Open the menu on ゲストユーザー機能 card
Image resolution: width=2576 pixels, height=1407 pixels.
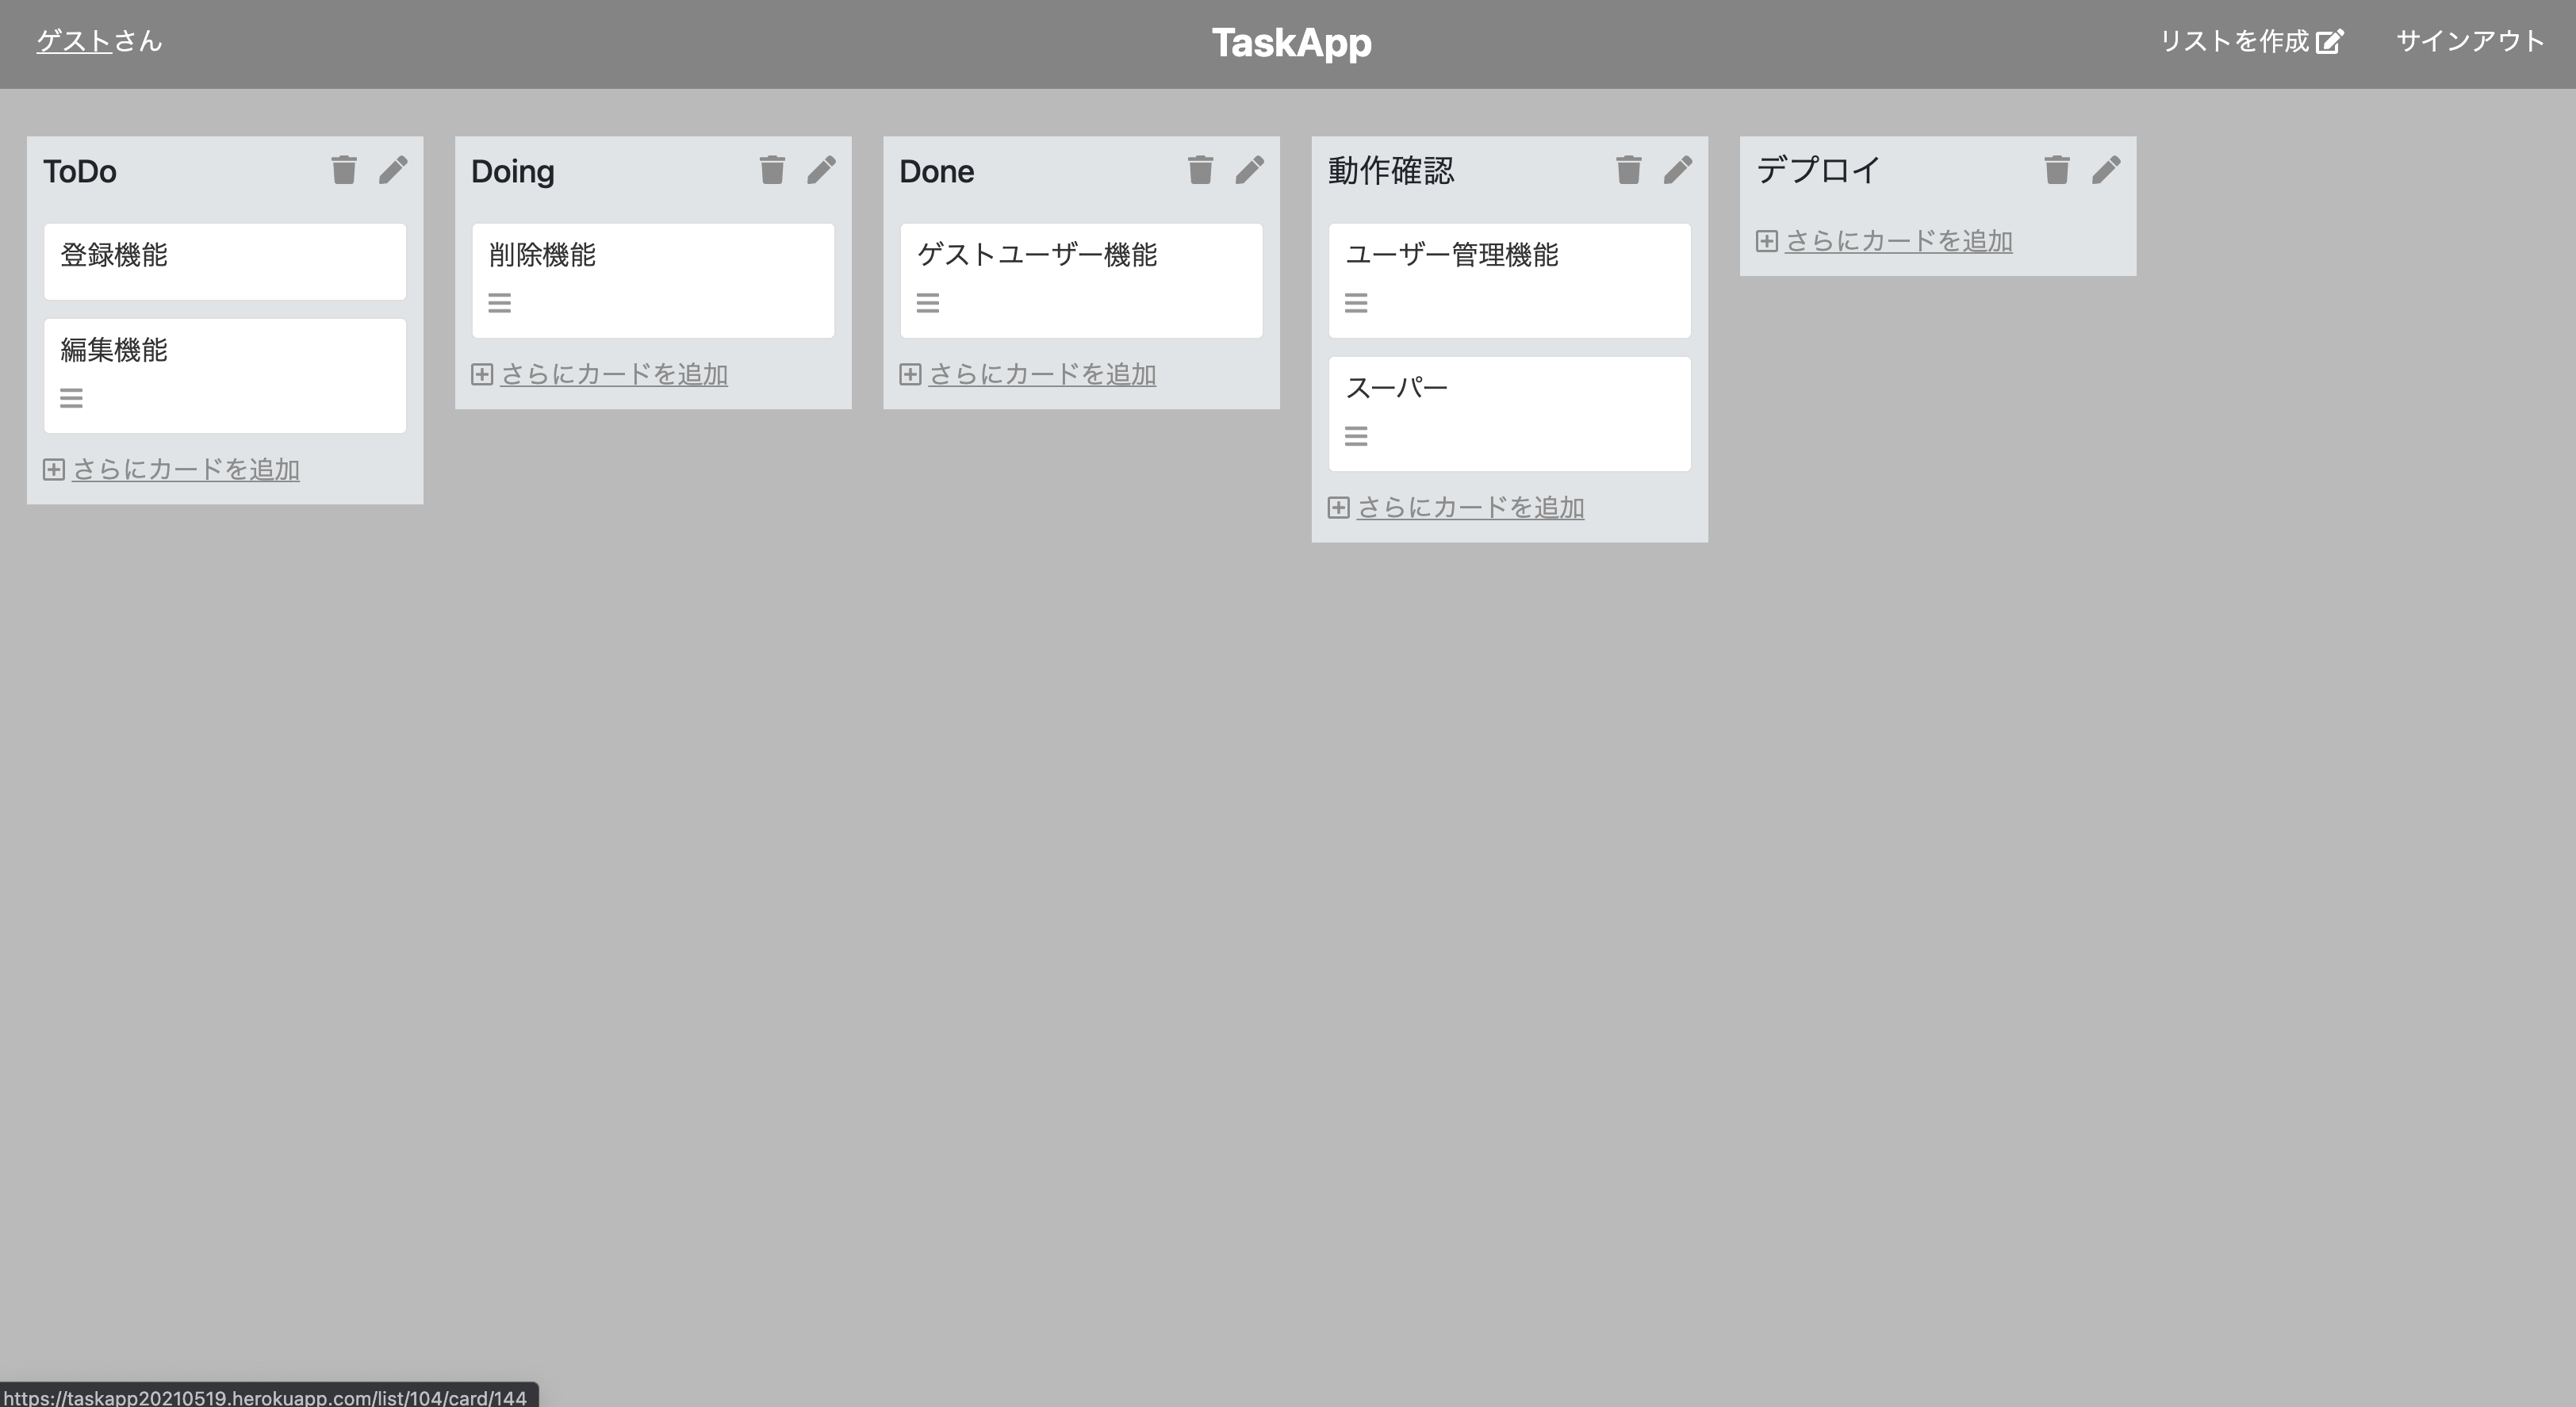coord(928,302)
